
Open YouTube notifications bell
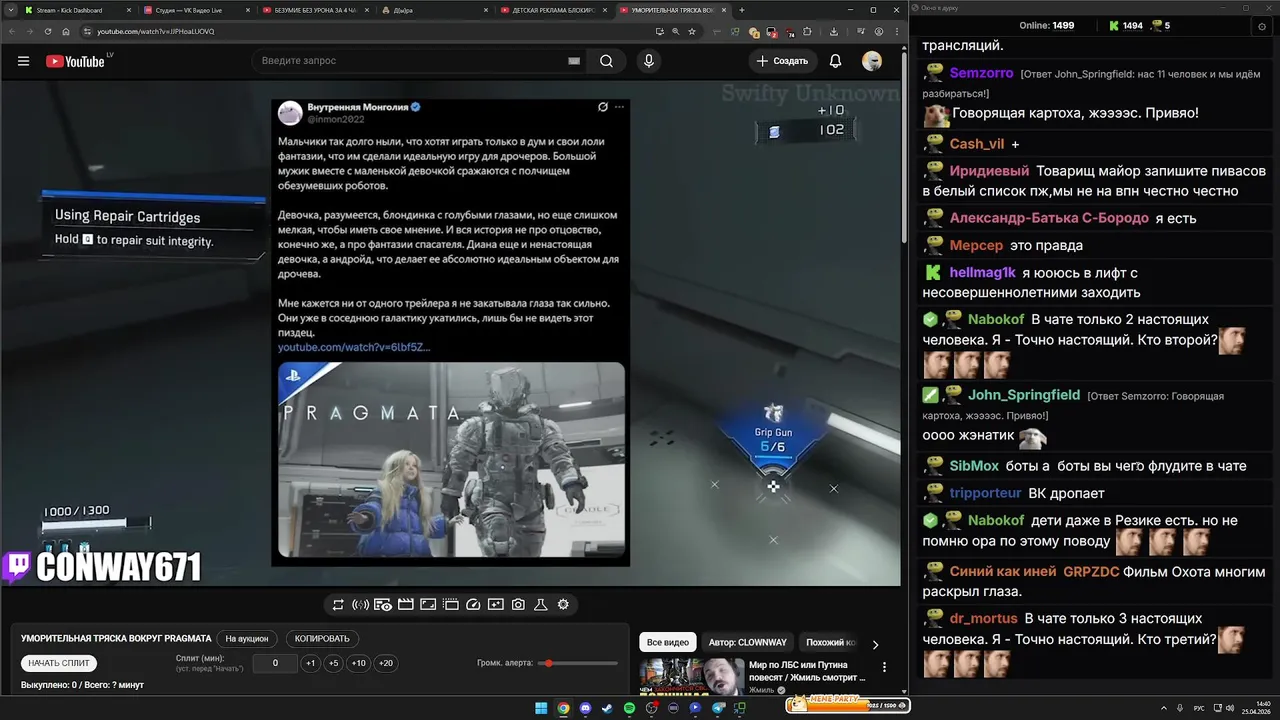tap(835, 61)
